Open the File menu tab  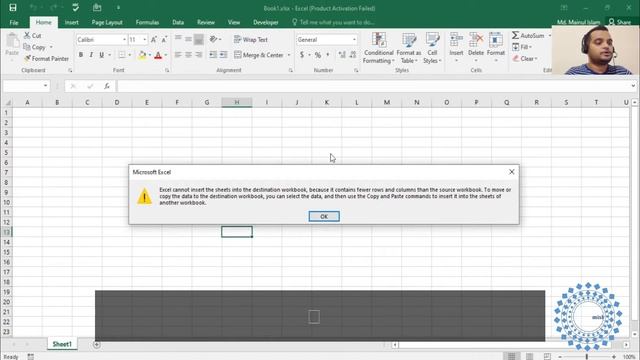[x=14, y=22]
